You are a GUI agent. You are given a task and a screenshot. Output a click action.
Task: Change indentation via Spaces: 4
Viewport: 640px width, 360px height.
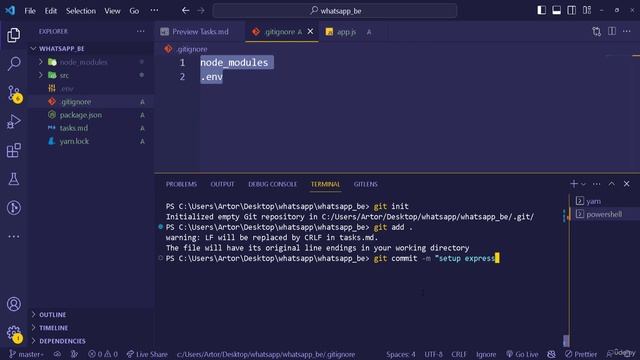point(400,354)
